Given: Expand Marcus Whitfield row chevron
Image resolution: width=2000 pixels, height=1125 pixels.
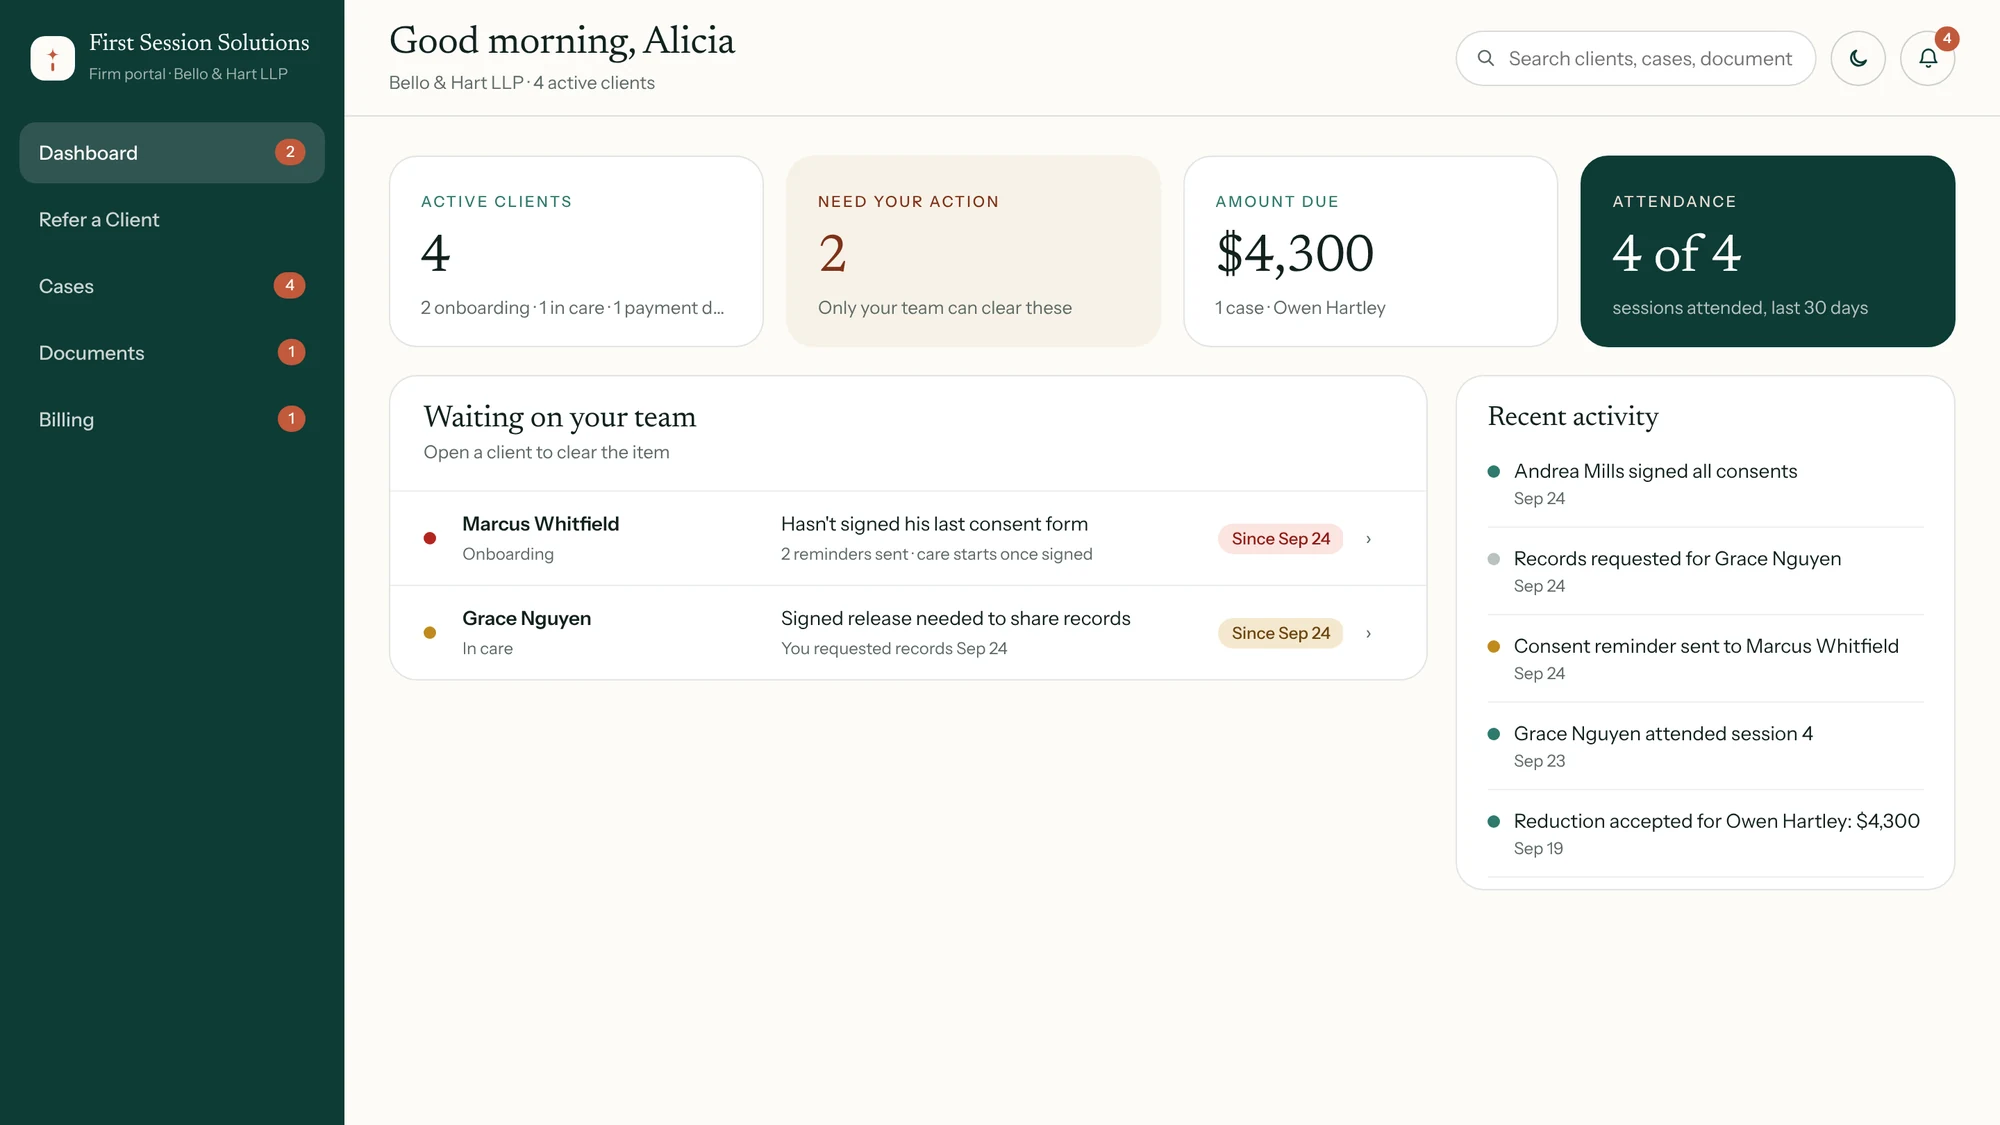Looking at the screenshot, I should click(1368, 539).
